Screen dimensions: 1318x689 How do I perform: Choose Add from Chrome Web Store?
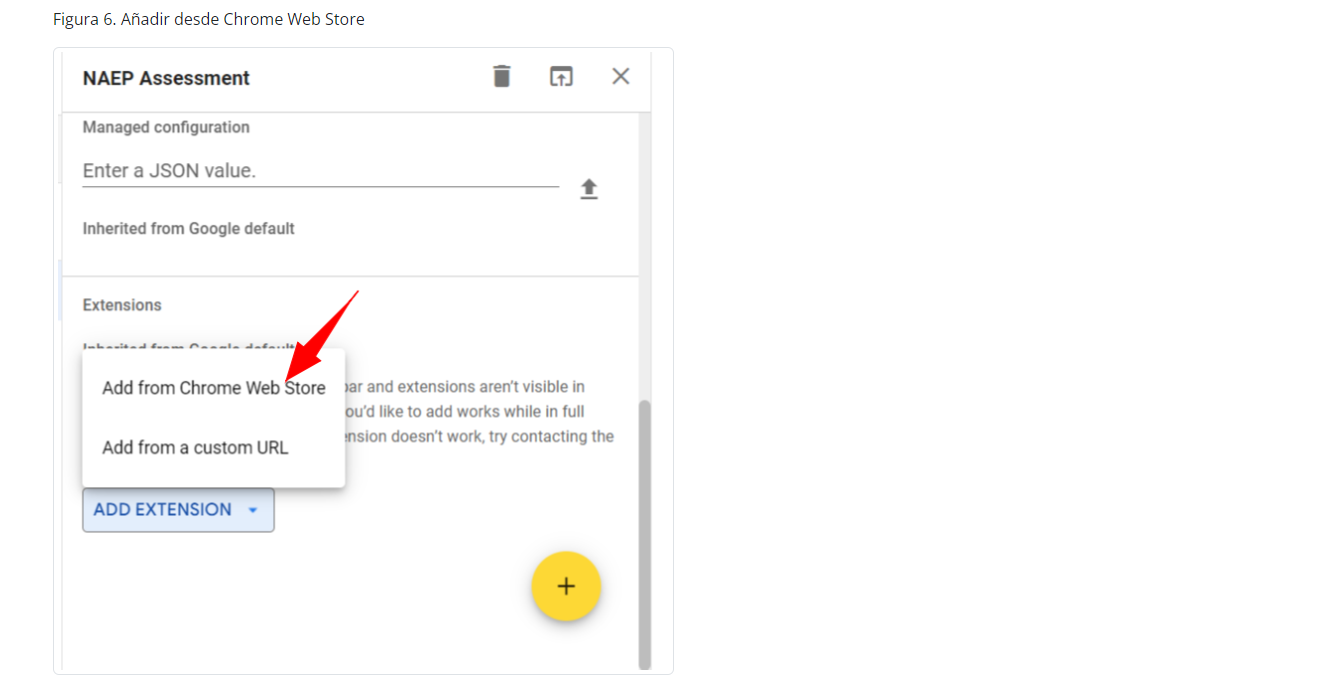tap(214, 388)
